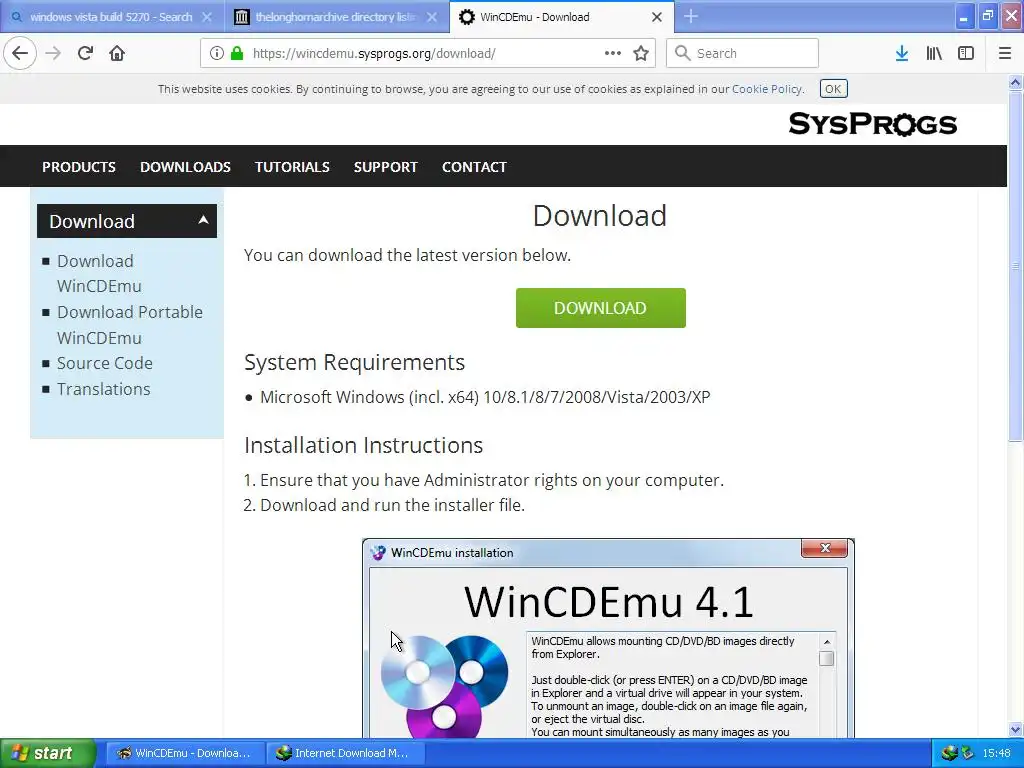Open the PRODUCTS menu item
Image resolution: width=1024 pixels, height=768 pixels.
point(79,167)
